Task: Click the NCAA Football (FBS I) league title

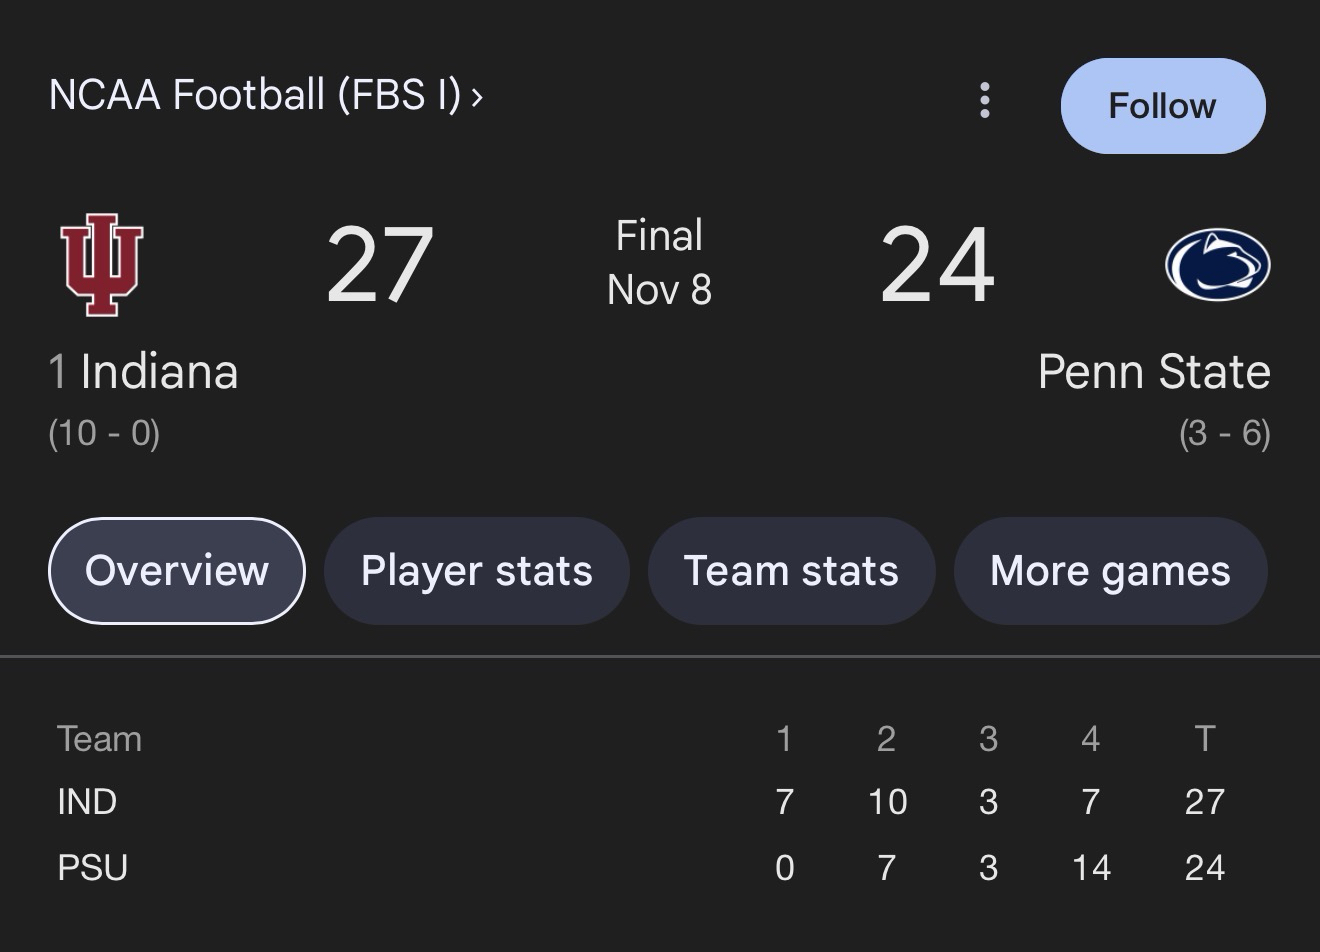Action: [255, 95]
